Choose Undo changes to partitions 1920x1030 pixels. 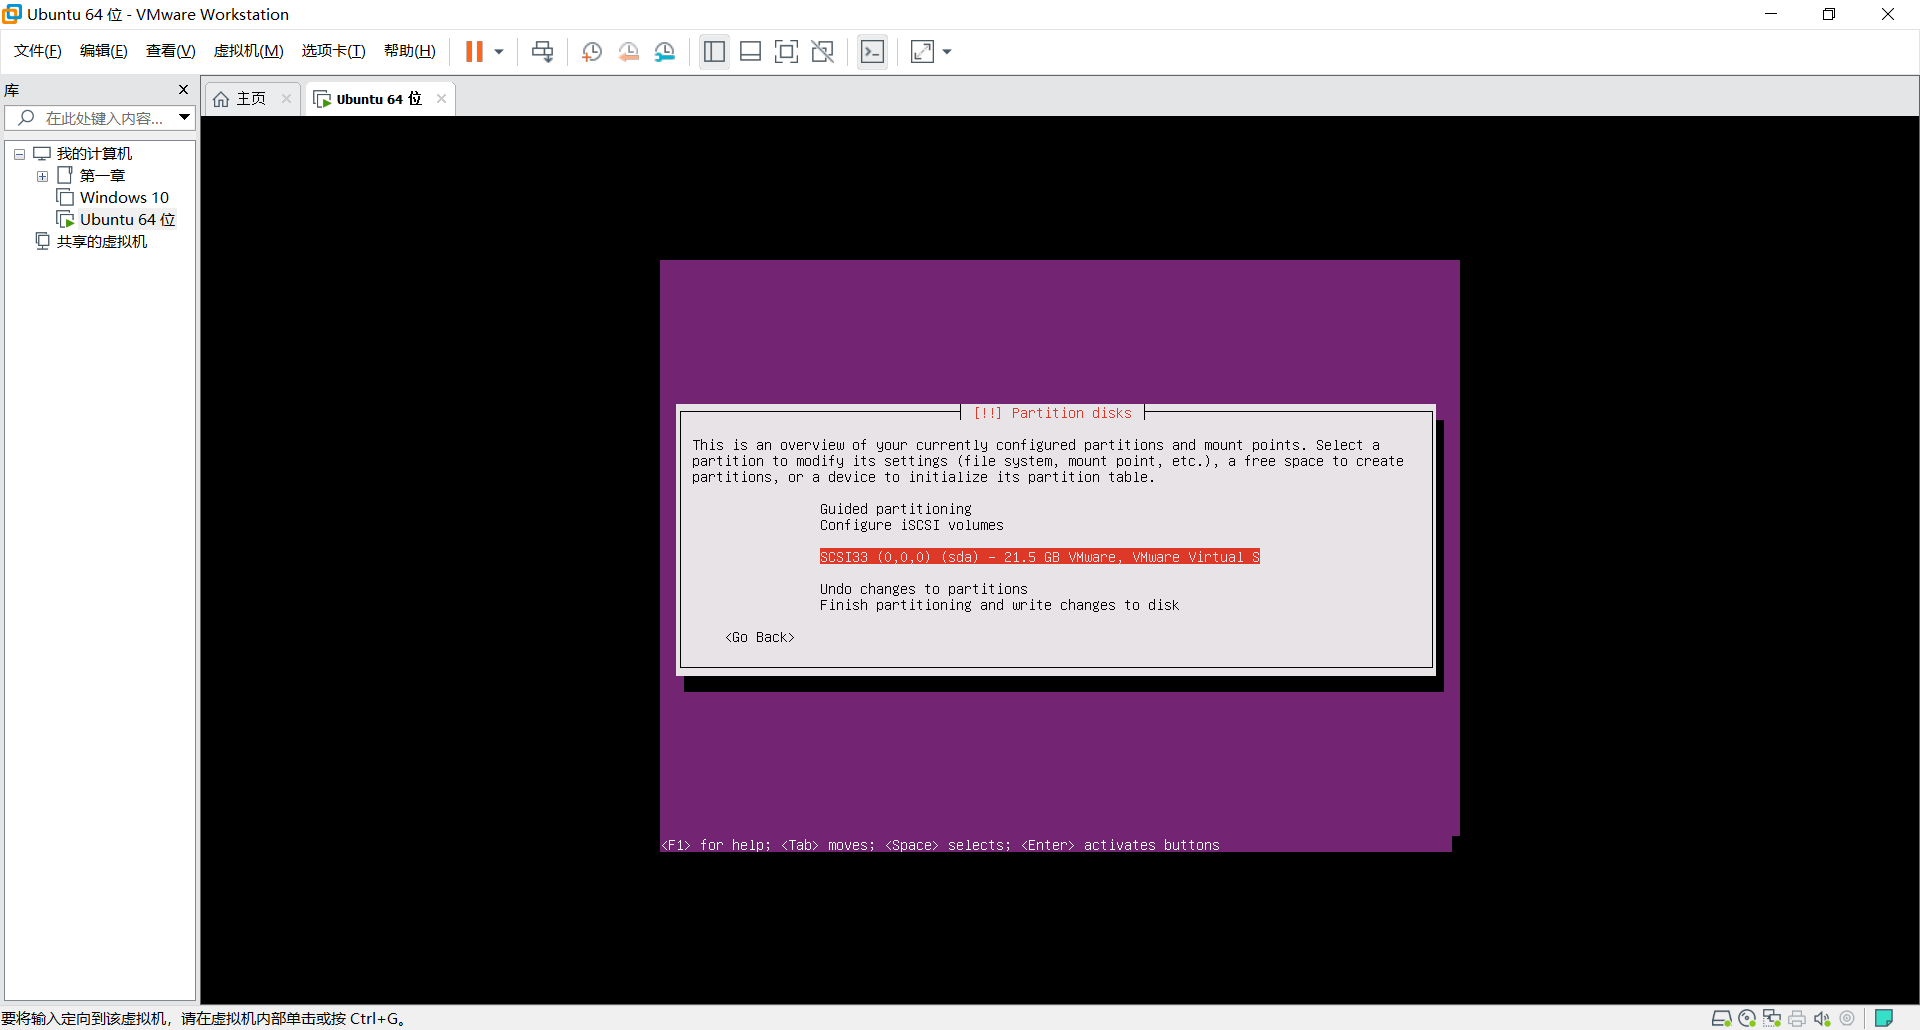[923, 589]
